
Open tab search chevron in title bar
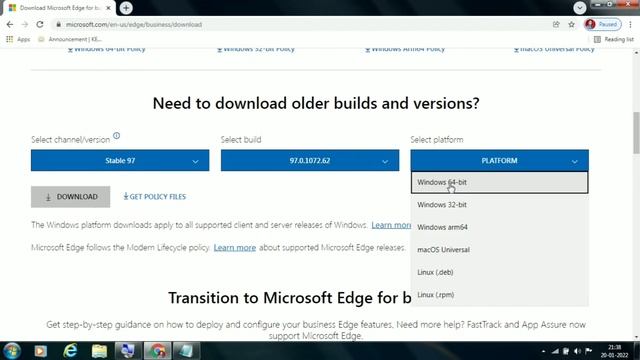580,8
